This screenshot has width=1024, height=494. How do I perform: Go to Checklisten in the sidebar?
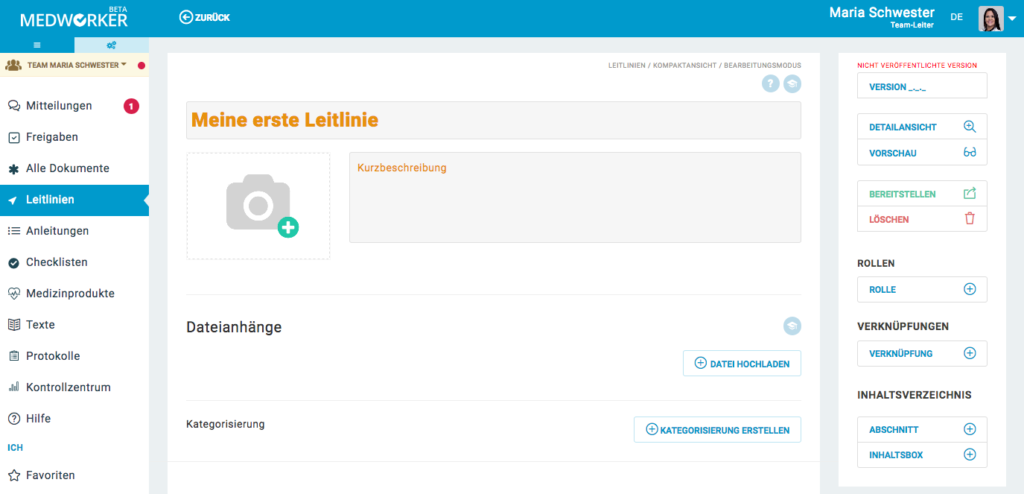tap(56, 262)
